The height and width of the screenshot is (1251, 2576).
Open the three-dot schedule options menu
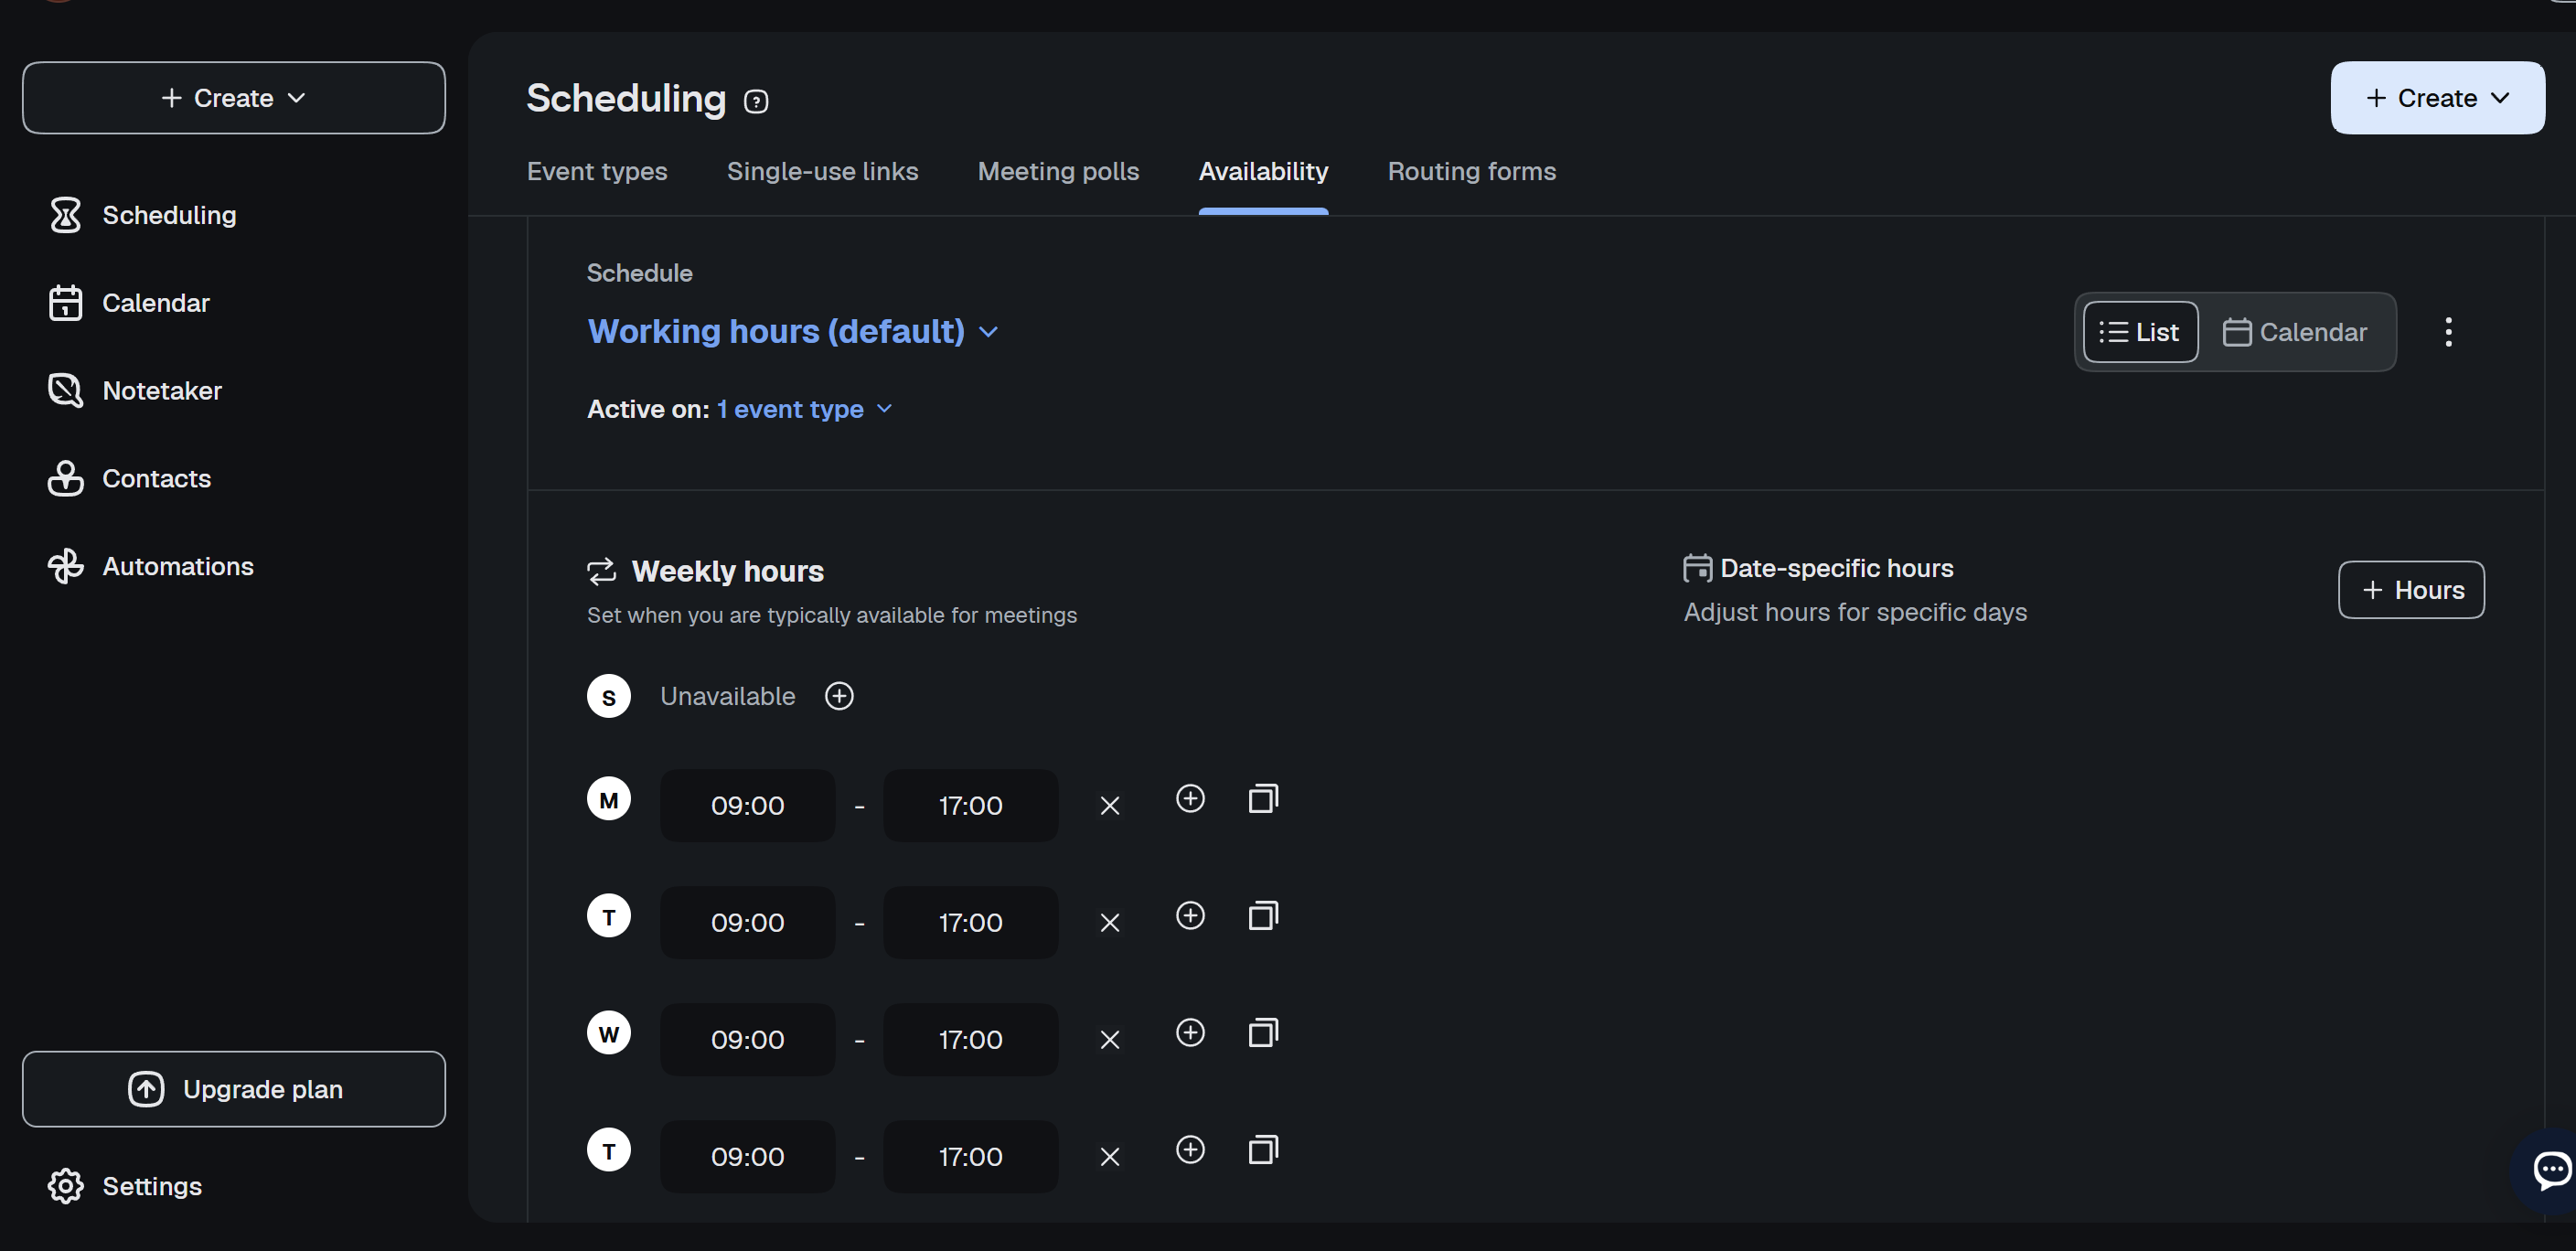2448,332
